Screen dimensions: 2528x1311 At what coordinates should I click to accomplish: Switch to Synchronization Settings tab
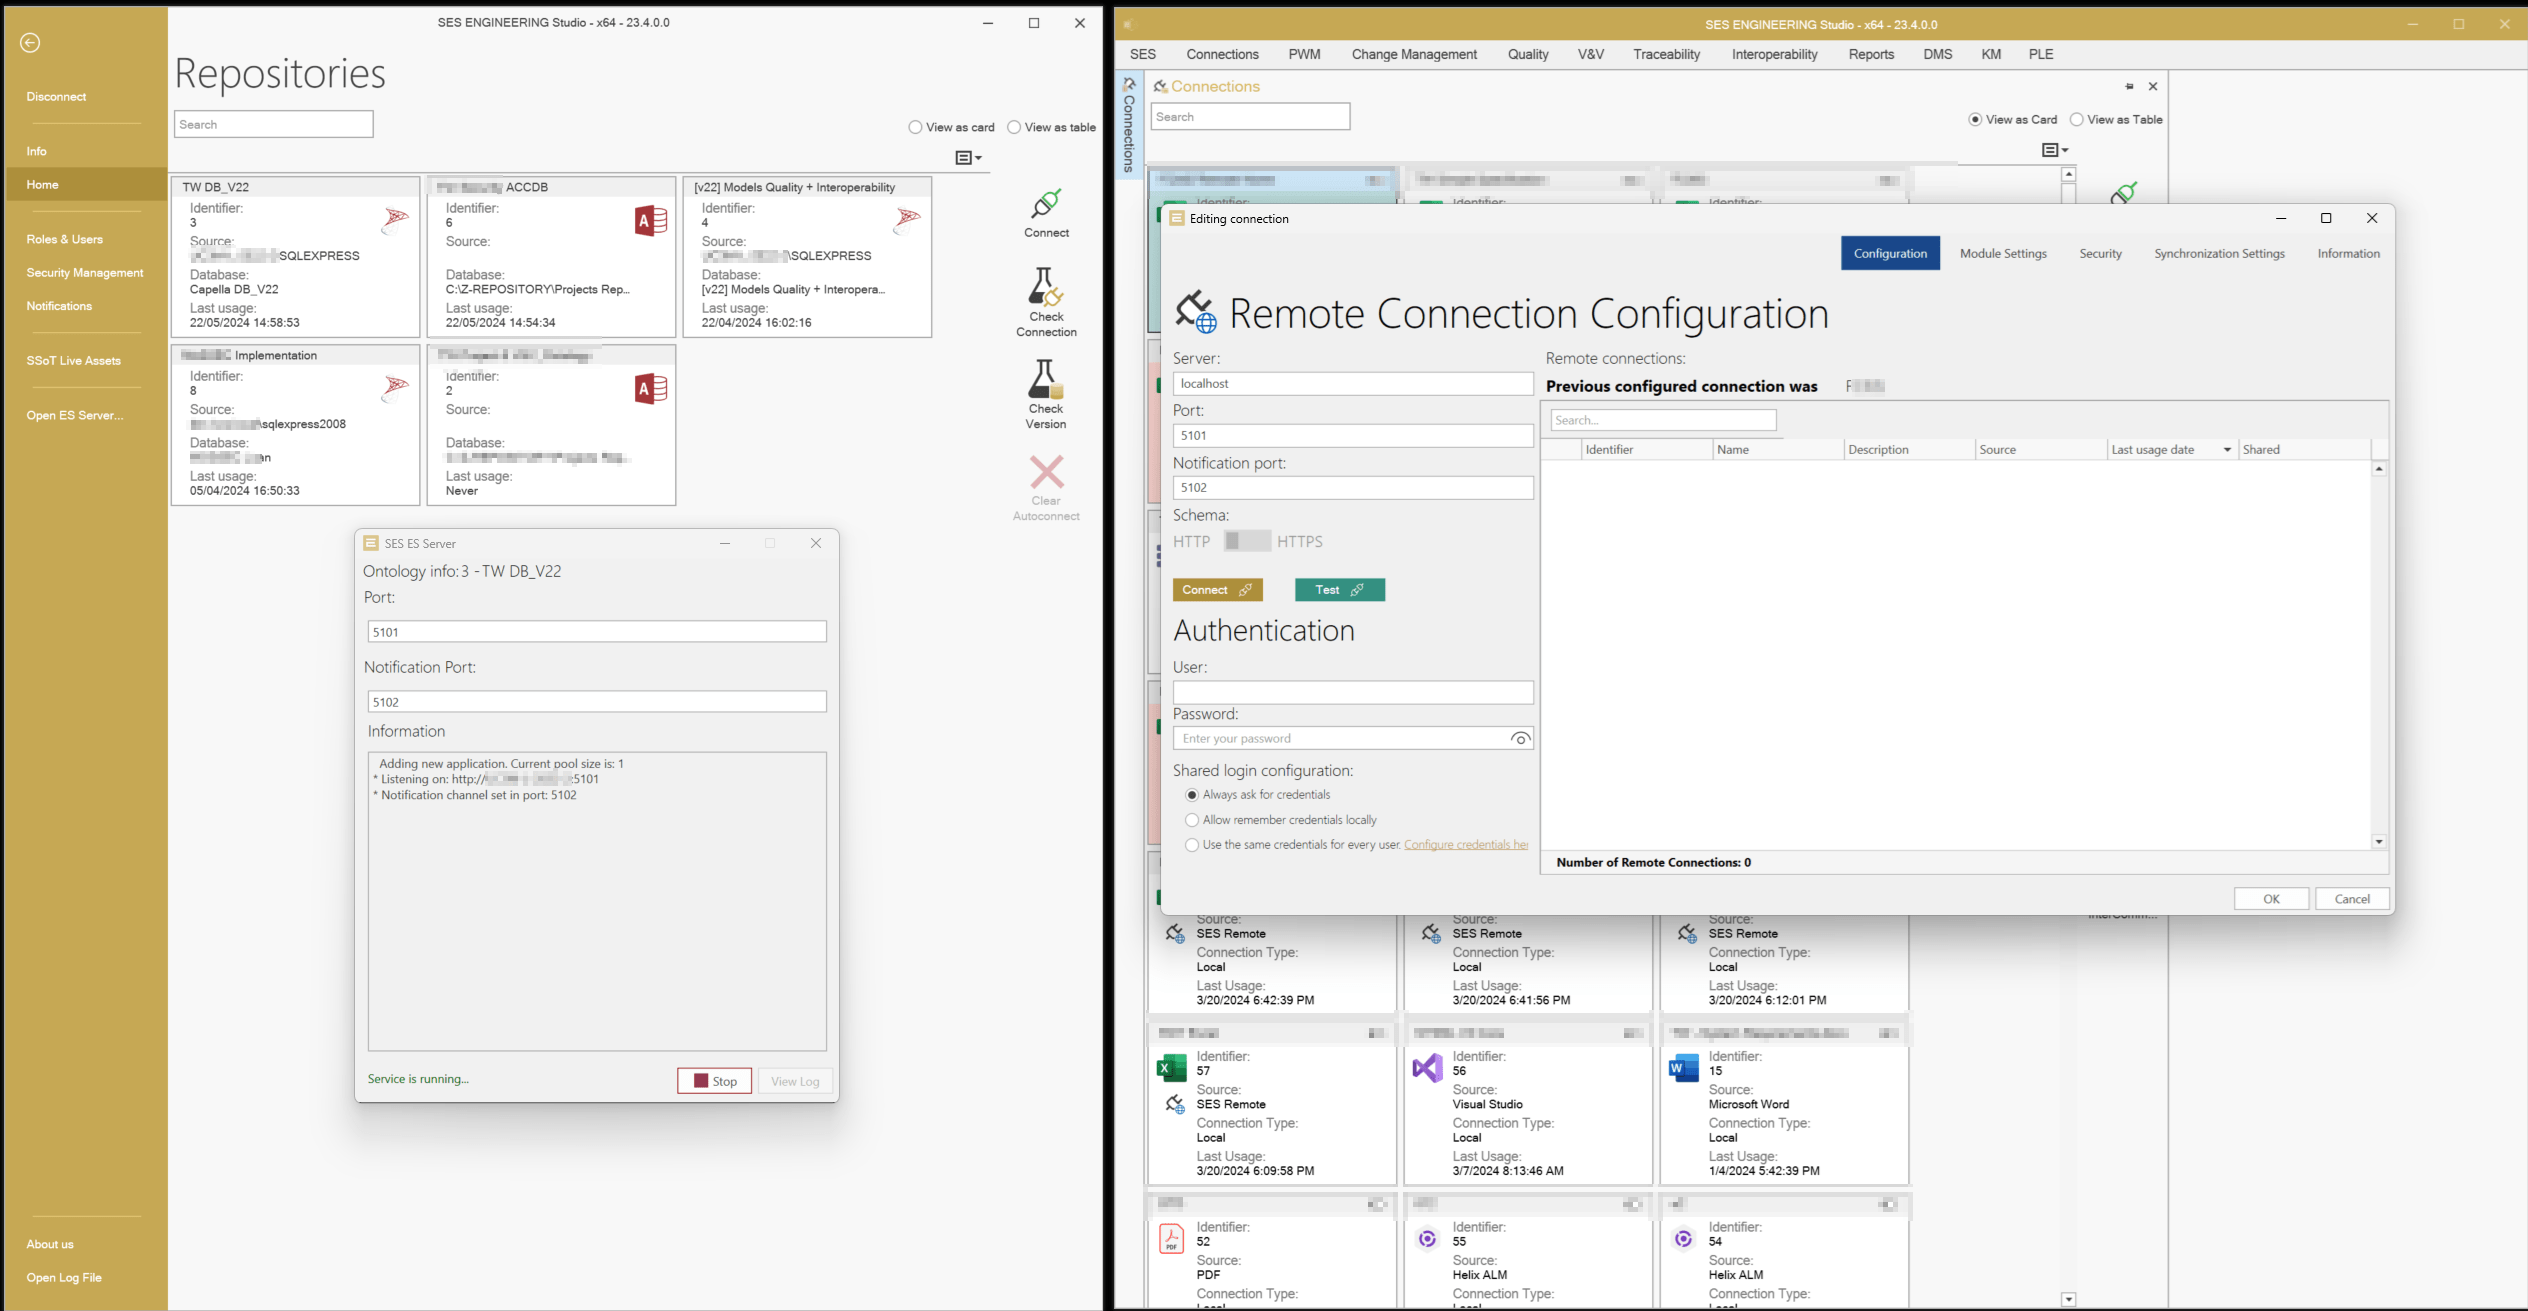[x=2219, y=253]
